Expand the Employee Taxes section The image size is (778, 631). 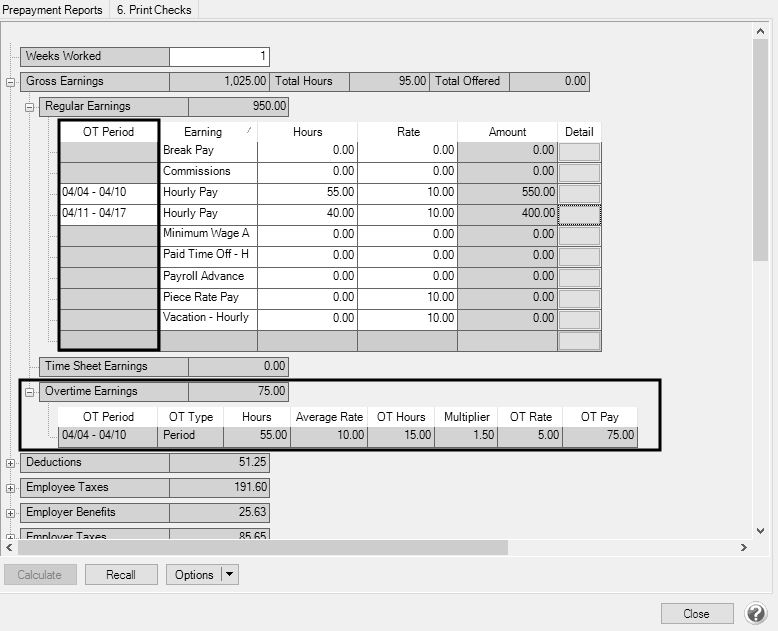[11, 488]
